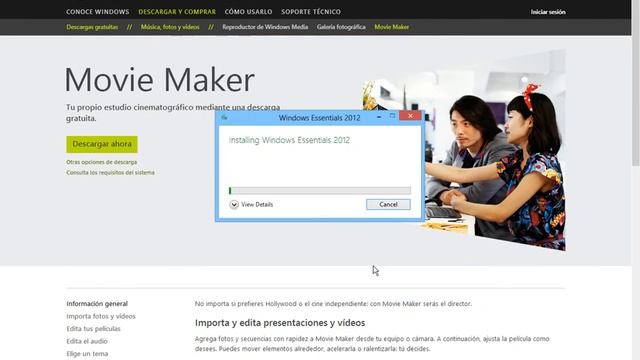Click the Descargar ahora button
The width and height of the screenshot is (640, 360).
[102, 144]
